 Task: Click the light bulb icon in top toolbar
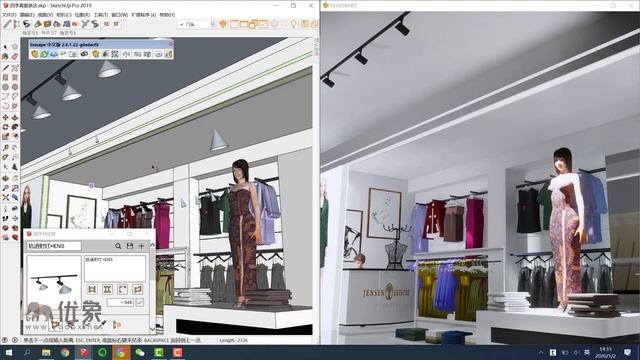coord(293,24)
